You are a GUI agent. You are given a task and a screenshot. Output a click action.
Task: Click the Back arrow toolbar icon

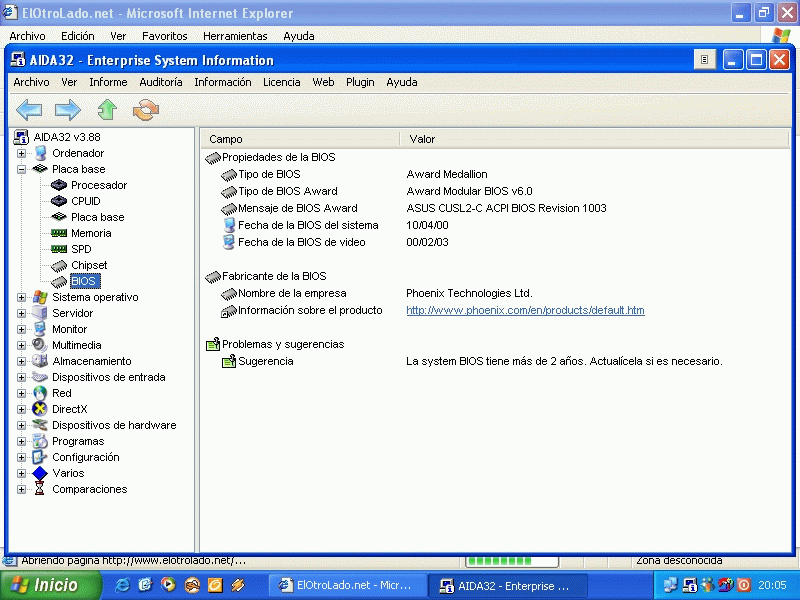[29, 110]
